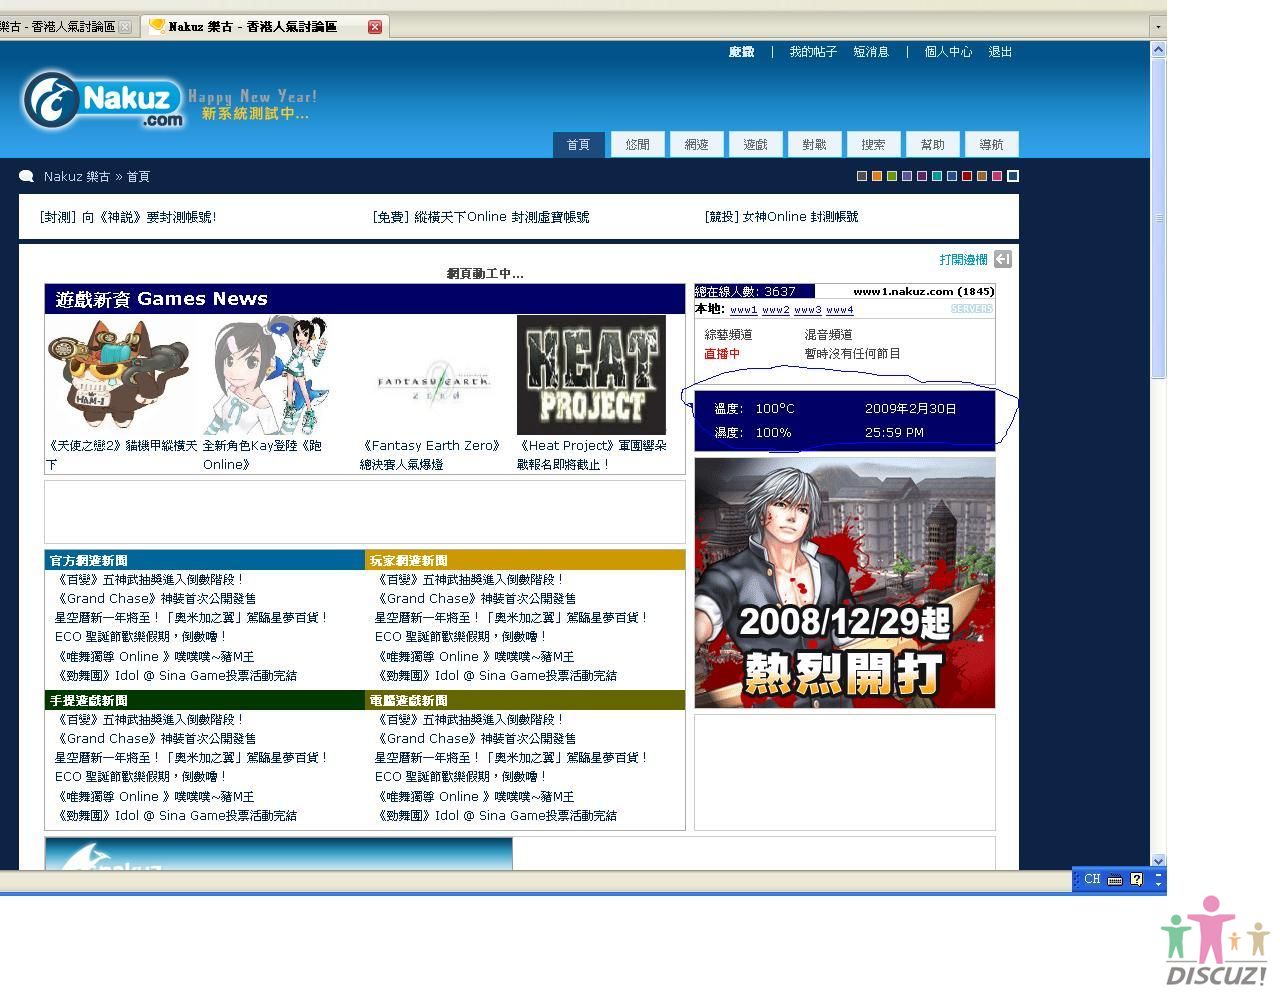Viewport: 1280px width, 994px height.
Task: Go to 個人中心 user center
Action: pos(948,52)
